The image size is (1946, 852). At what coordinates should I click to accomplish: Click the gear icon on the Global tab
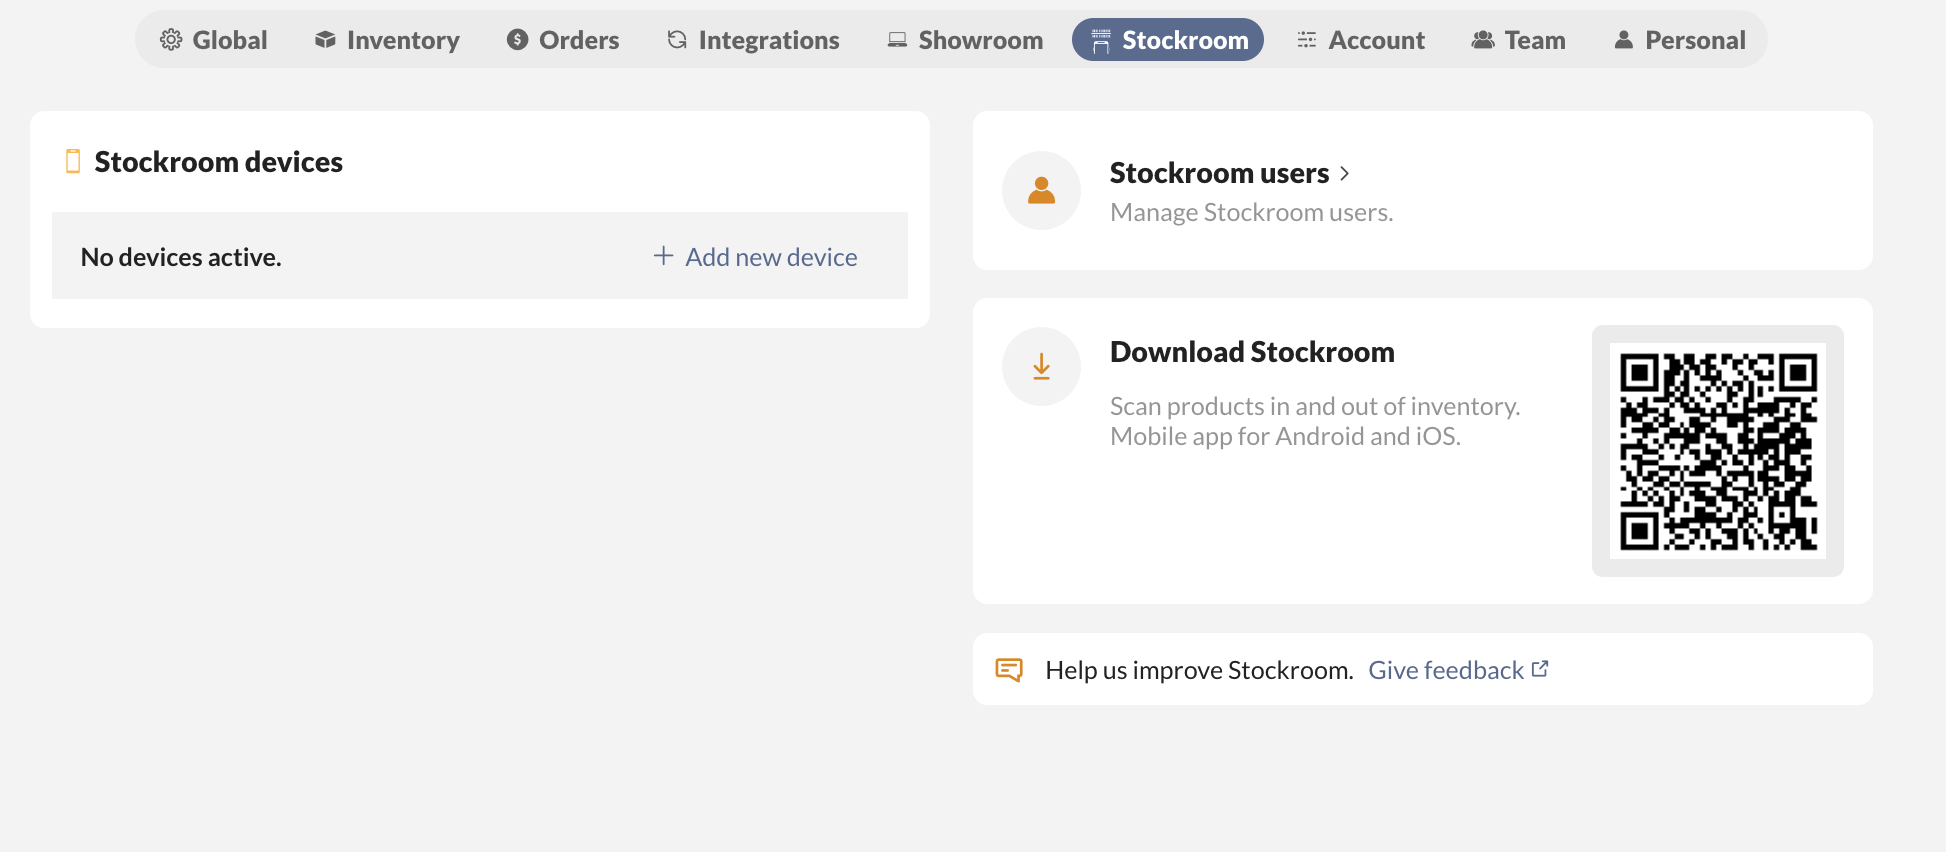(172, 39)
